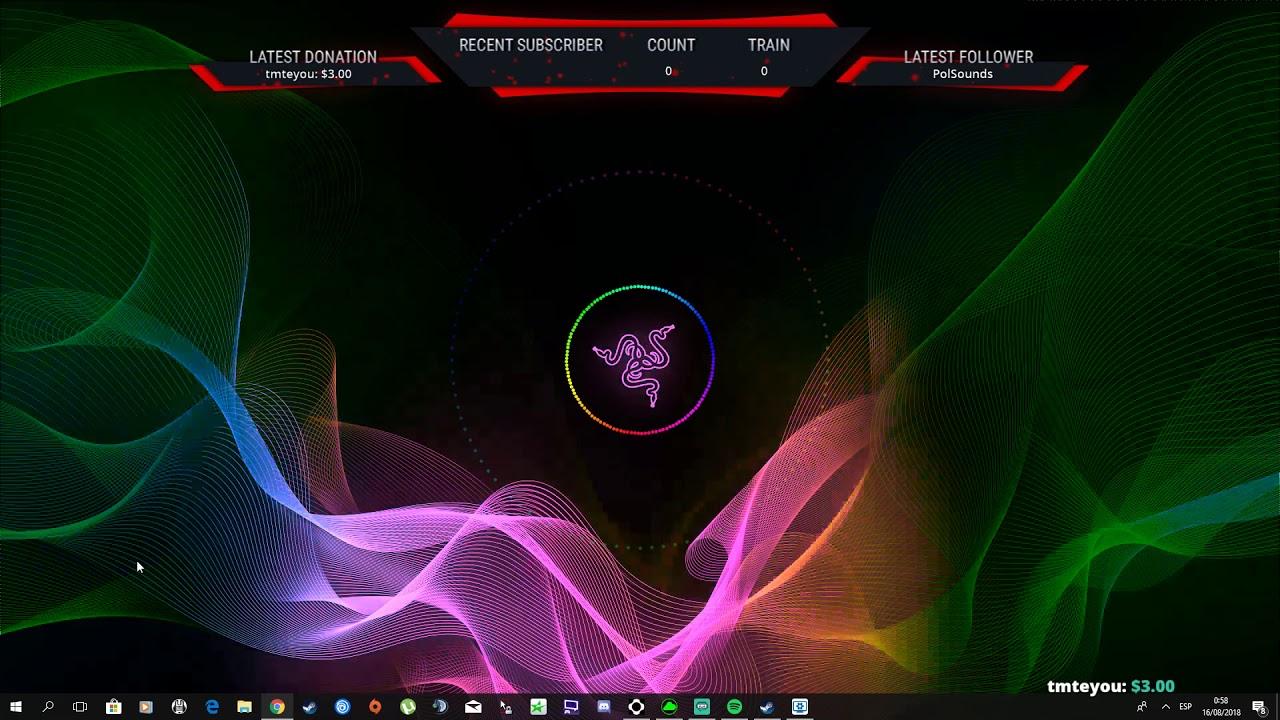This screenshot has height=720, width=1280.
Task: Click 'tmteyou: $3.00' under Latest Donation
Action: 308,74
